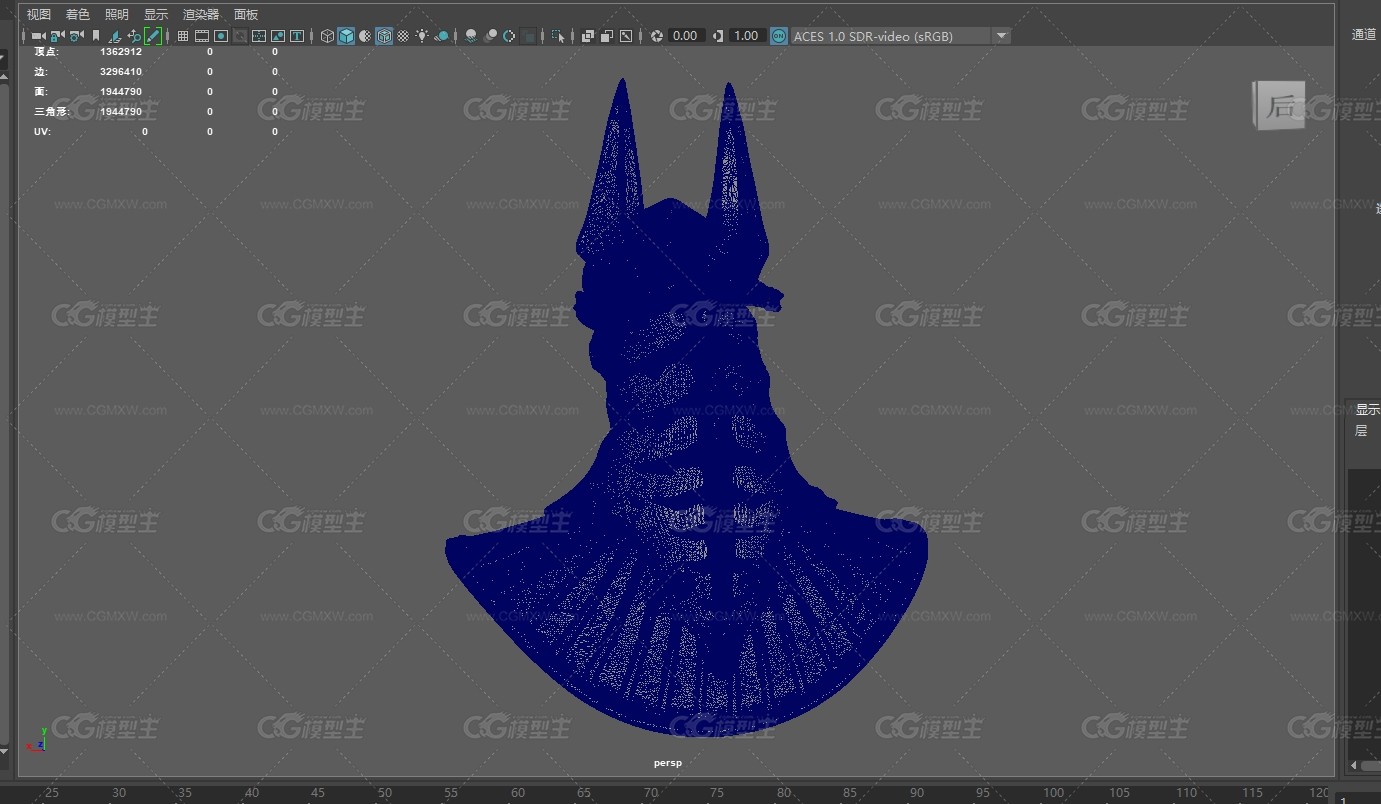Open the 通道 (Channel) tab
Viewport: 1381px width, 804px height.
(1364, 34)
